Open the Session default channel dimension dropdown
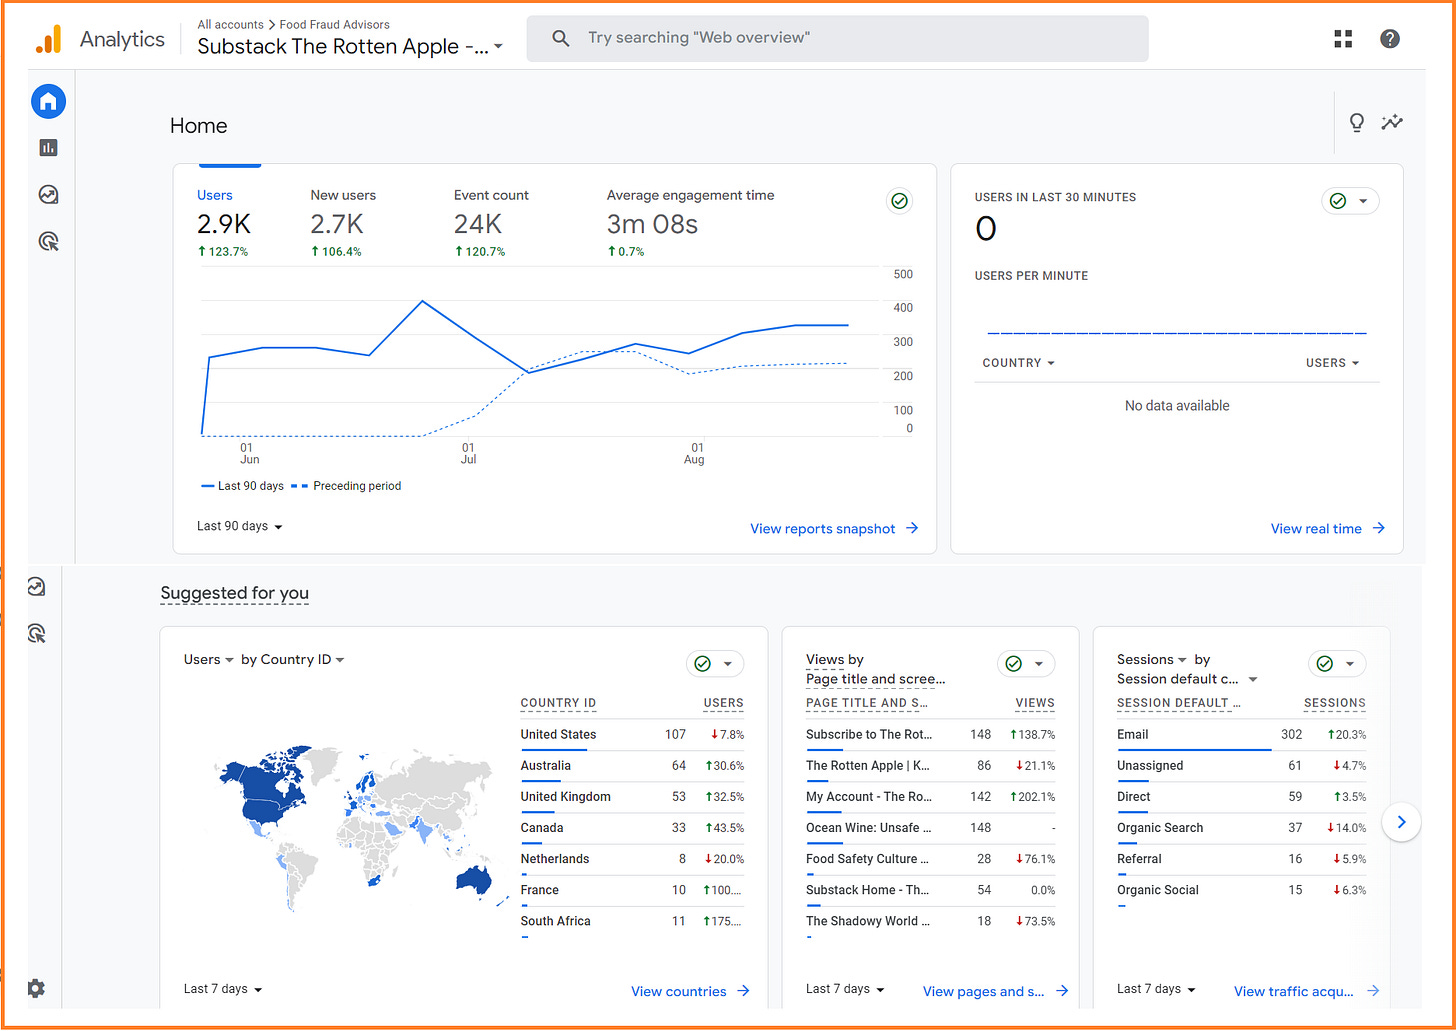This screenshot has width=1456, height=1031. [1187, 679]
